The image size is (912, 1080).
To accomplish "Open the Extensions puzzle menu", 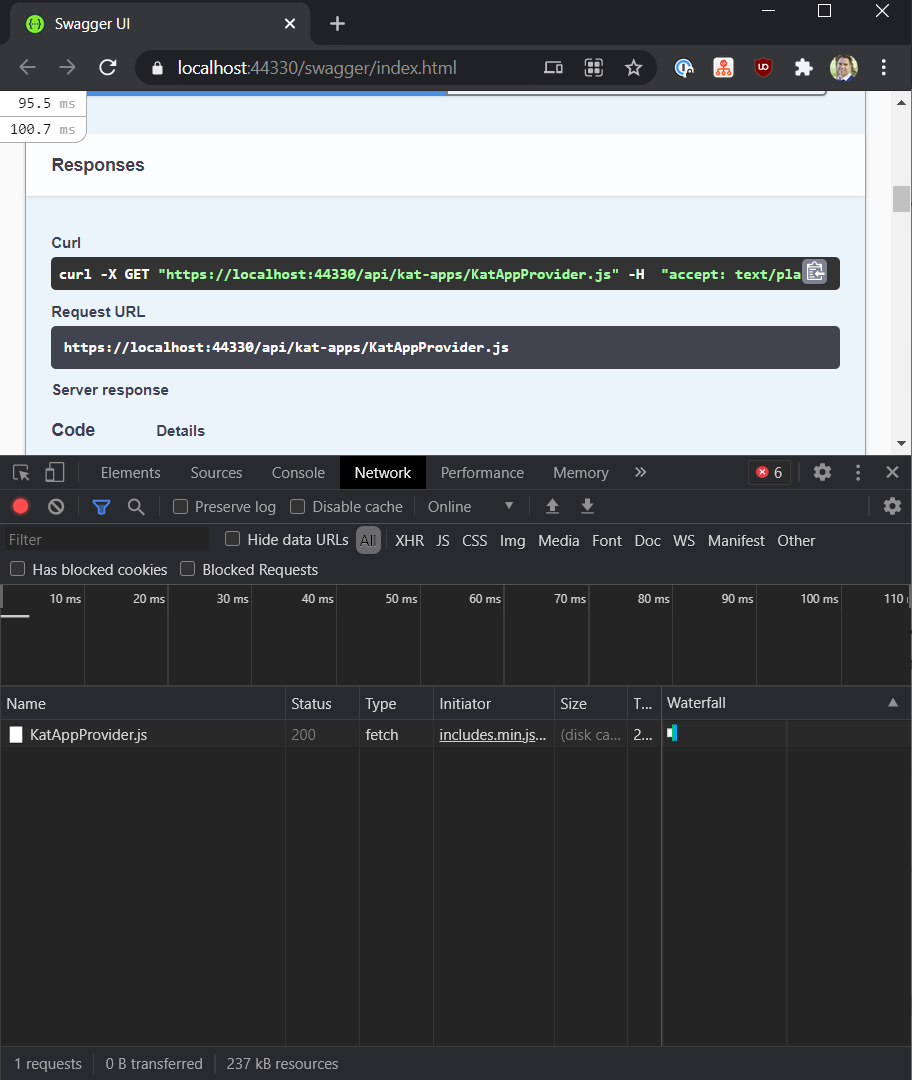I will coord(803,68).
